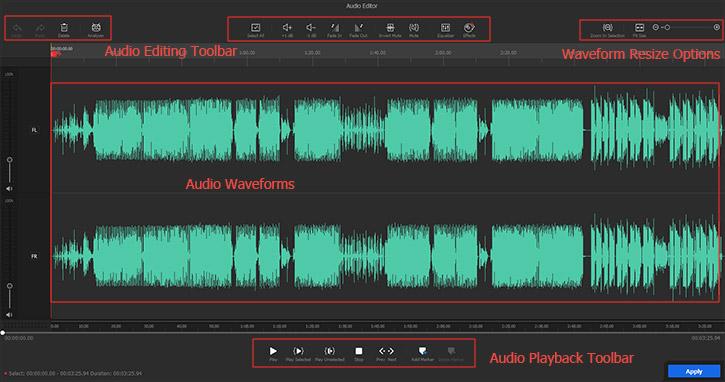This screenshot has width=725, height=382.
Task: Click the Mute icon in editing toolbar
Action: pos(414,28)
